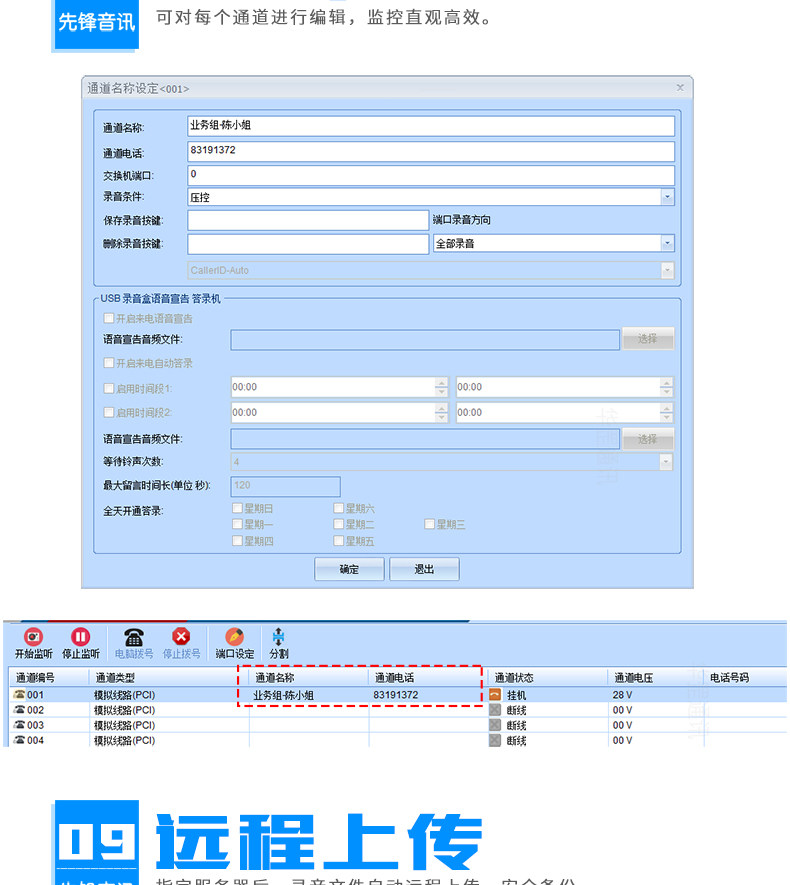Click the 最大留言时间长 field showing 120
Screen dimensions: 790x885
286,486
